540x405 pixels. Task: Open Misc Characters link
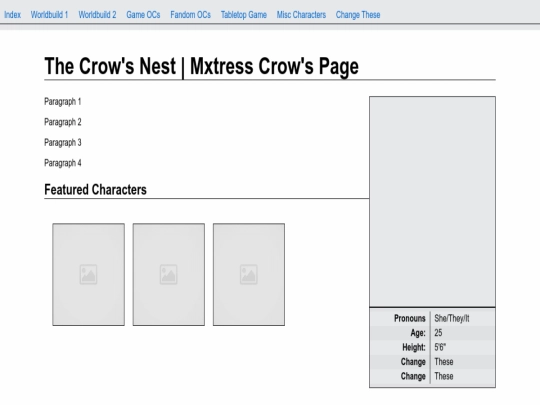[301, 15]
